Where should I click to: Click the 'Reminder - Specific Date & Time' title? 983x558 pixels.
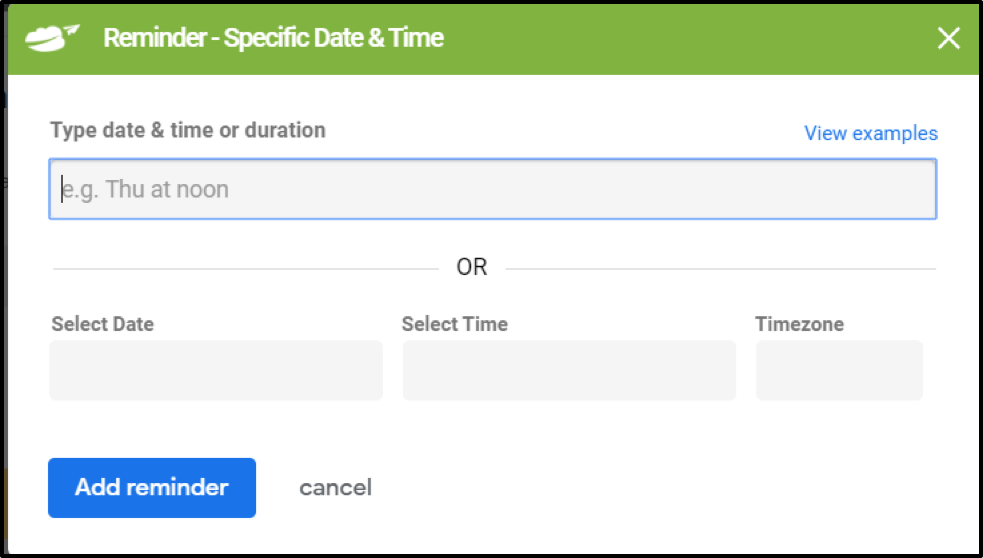[x=273, y=38]
